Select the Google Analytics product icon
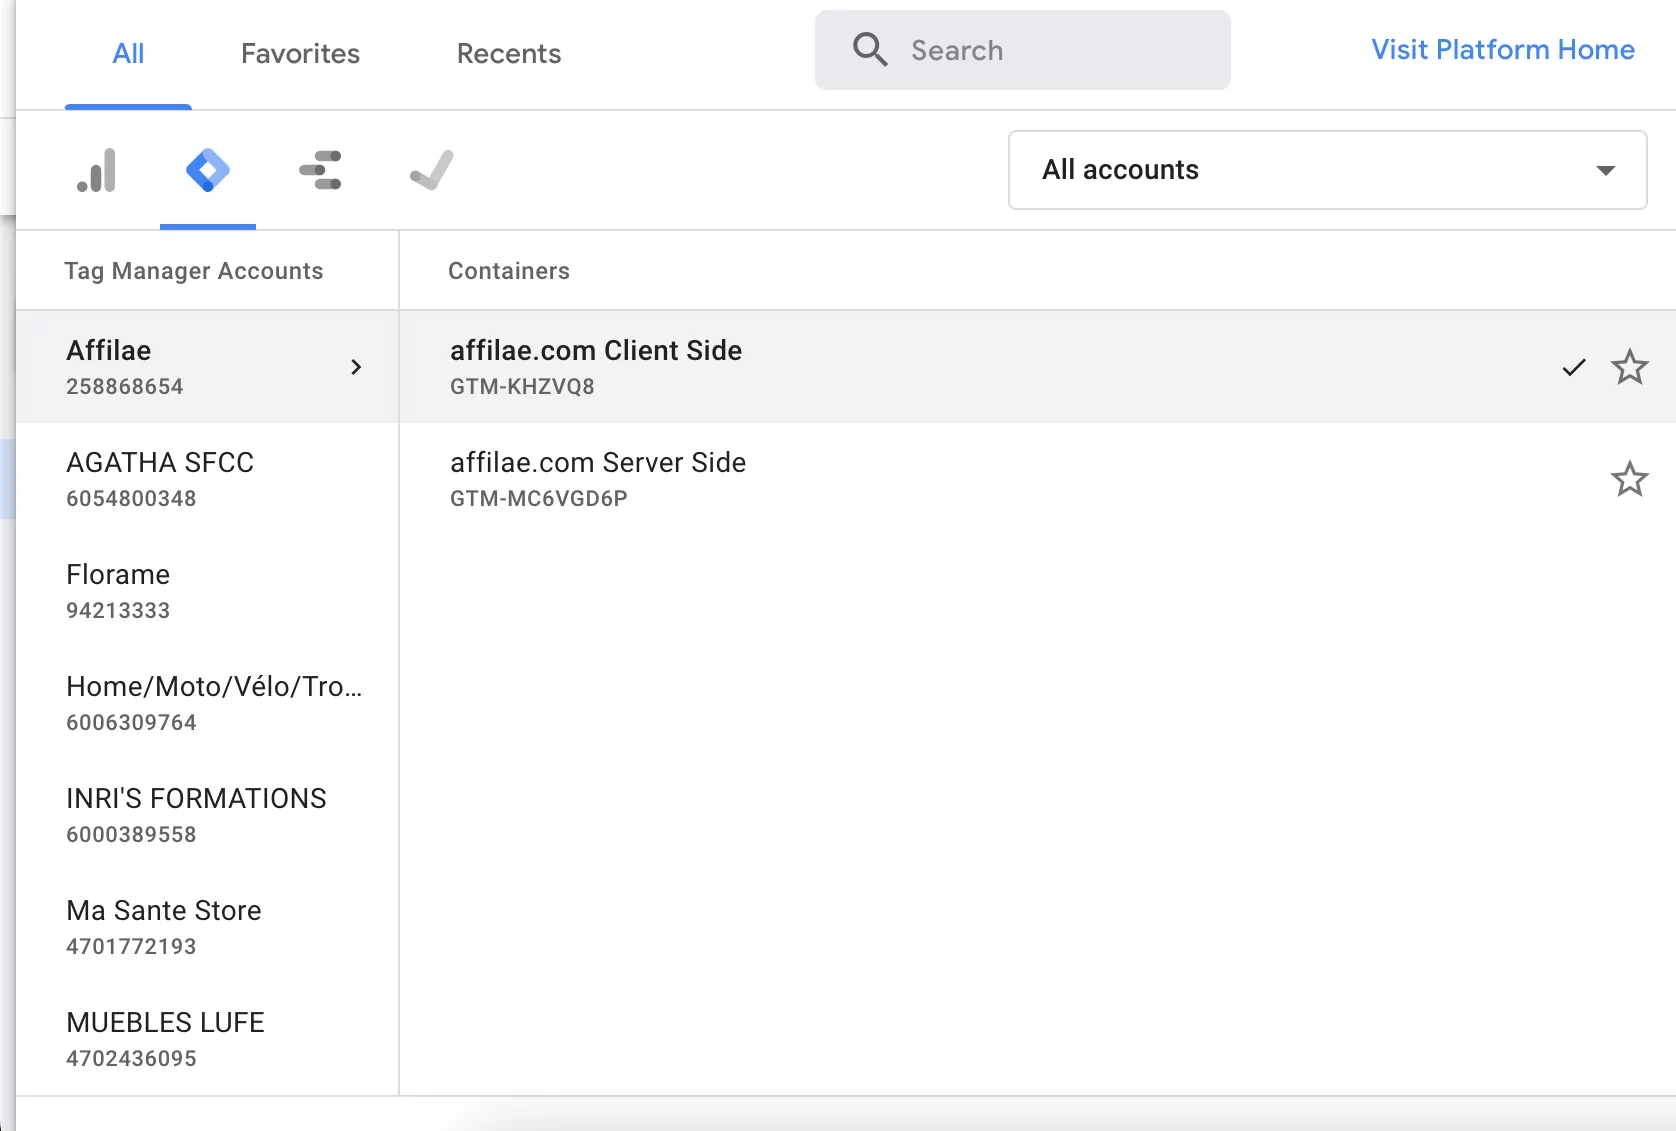 97,170
